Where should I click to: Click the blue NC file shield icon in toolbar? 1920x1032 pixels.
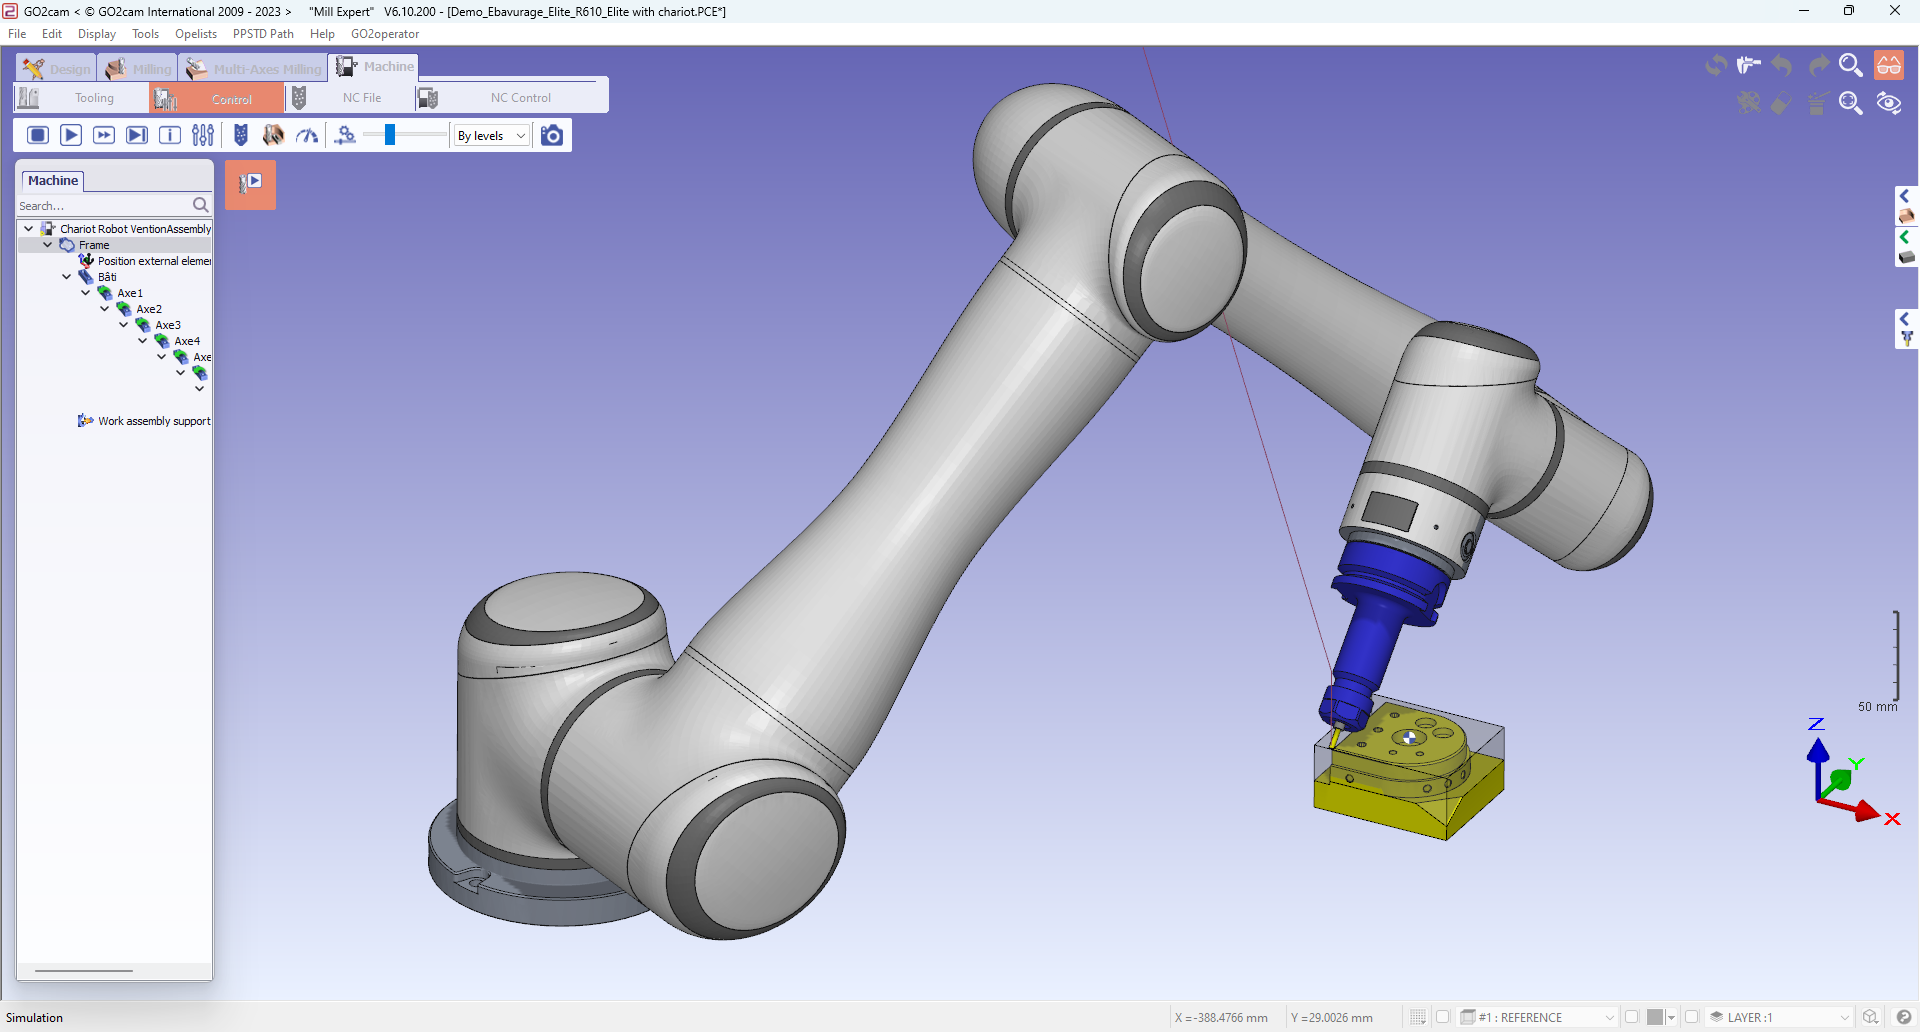pos(241,135)
